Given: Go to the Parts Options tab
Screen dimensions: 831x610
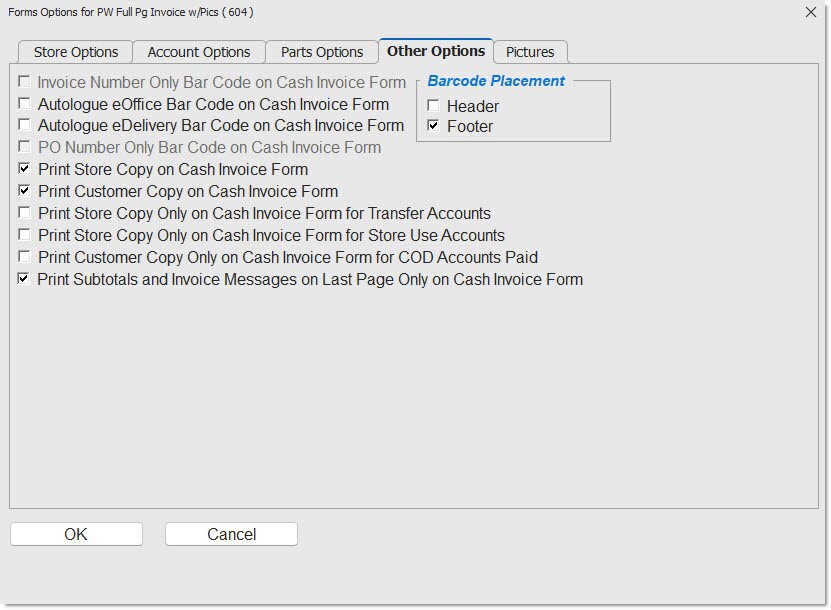Looking at the screenshot, I should point(322,52).
